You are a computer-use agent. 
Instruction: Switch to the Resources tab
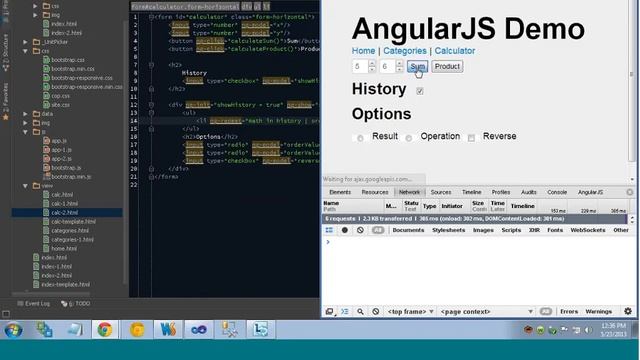coord(375,192)
